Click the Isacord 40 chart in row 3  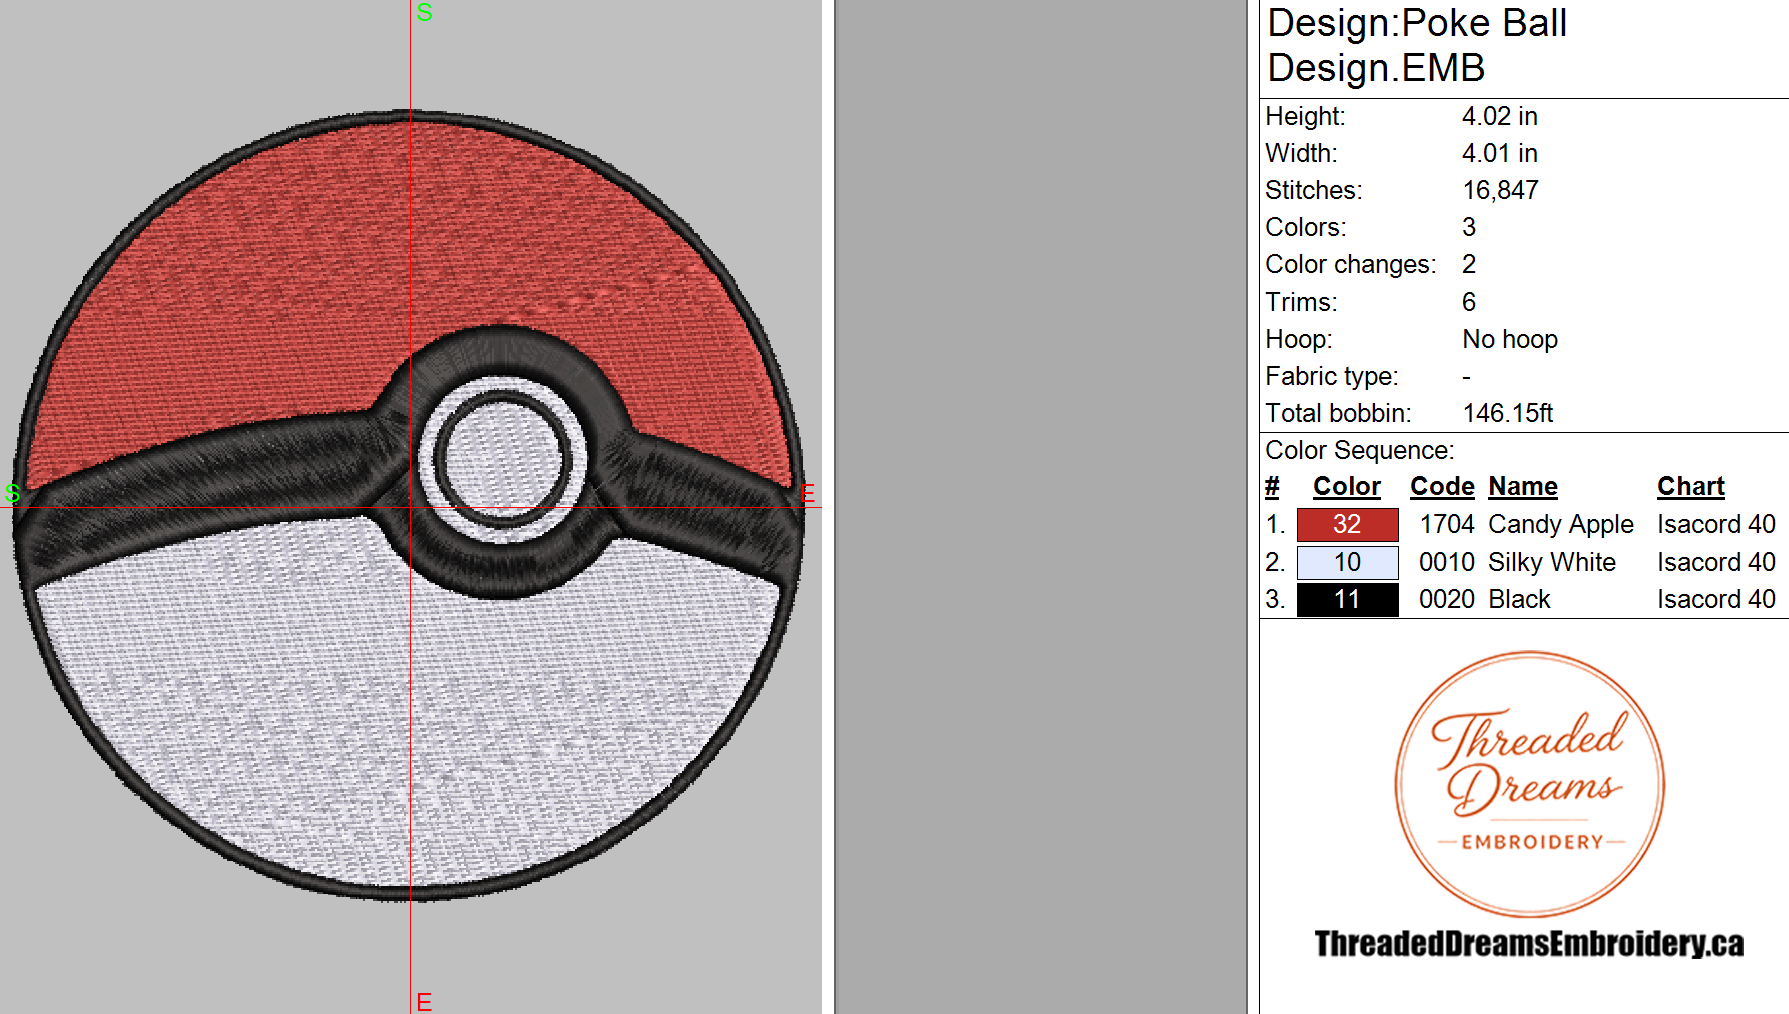(x=1716, y=599)
